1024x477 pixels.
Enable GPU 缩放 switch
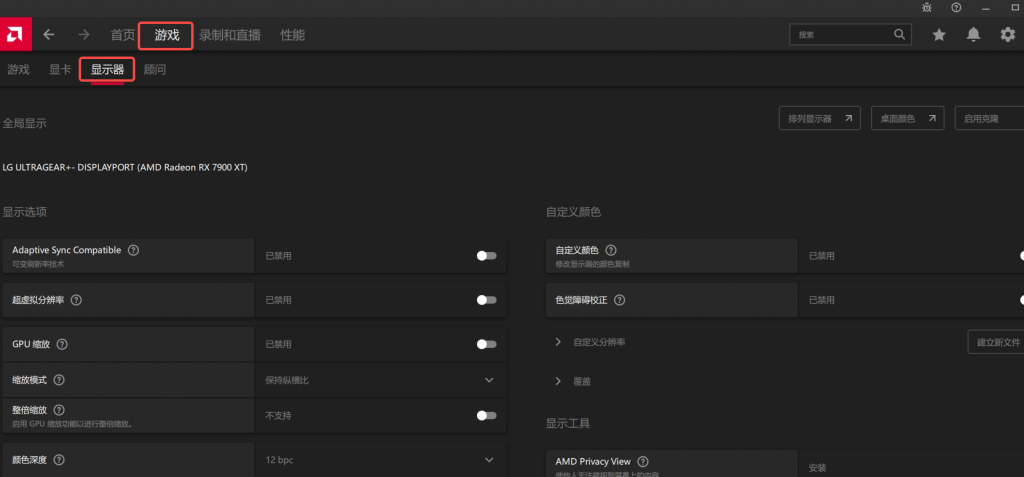(487, 344)
